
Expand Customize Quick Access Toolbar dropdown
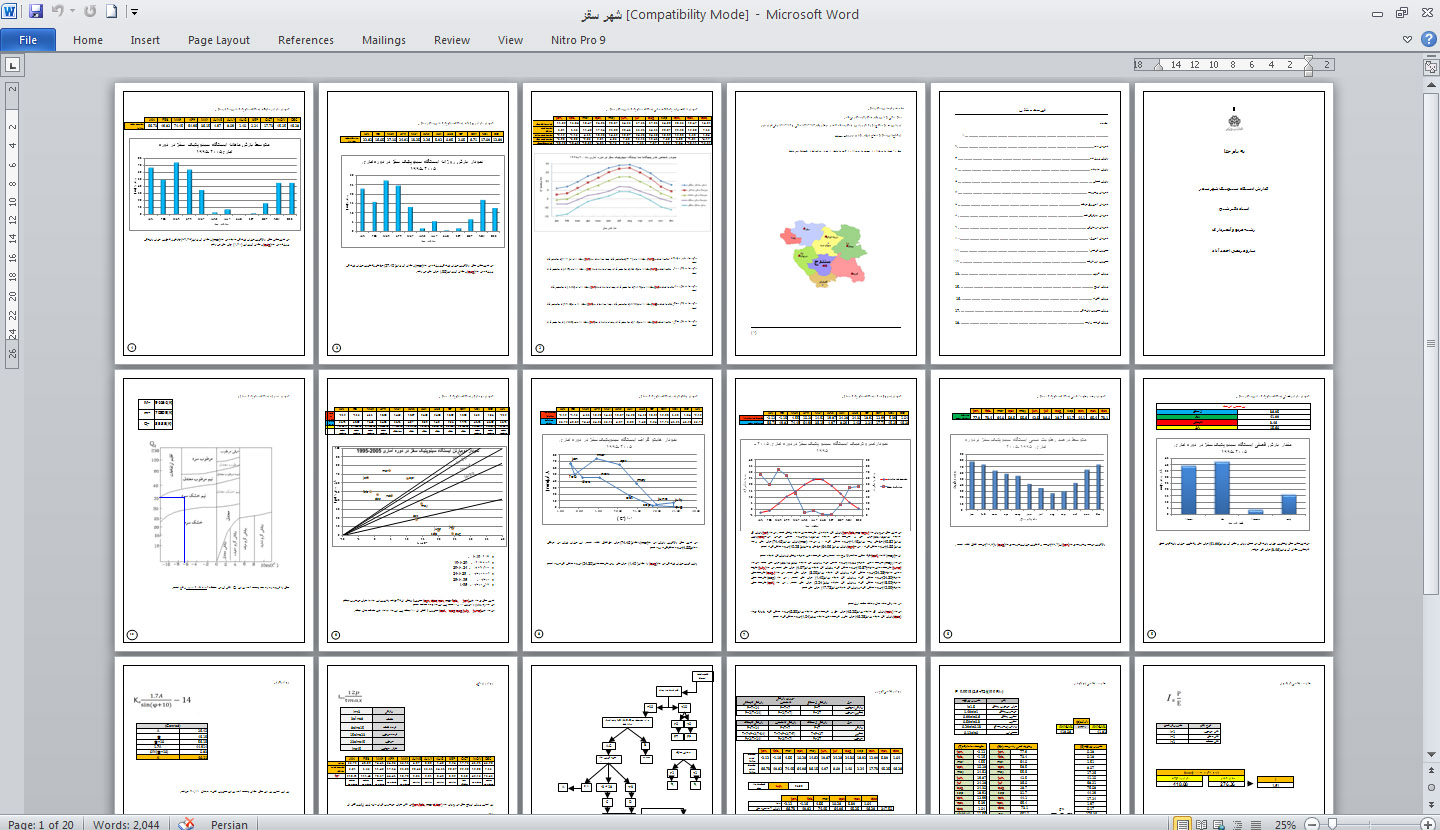pos(135,13)
